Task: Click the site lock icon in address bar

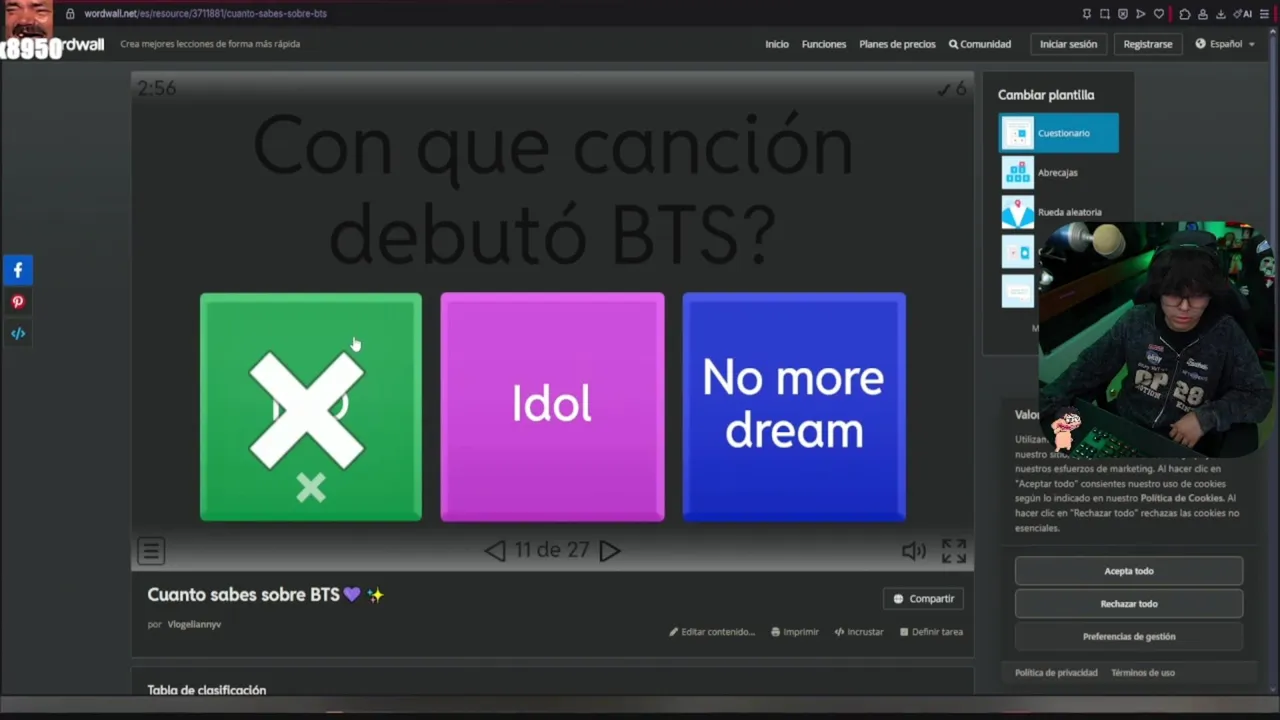Action: 70,14
